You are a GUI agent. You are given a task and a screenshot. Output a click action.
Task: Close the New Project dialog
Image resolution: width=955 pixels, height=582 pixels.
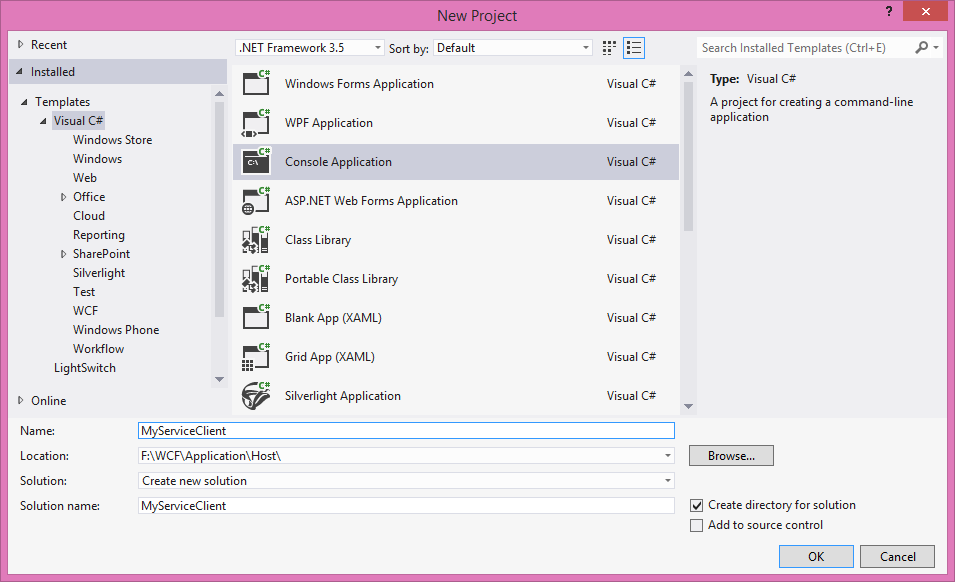[925, 11]
